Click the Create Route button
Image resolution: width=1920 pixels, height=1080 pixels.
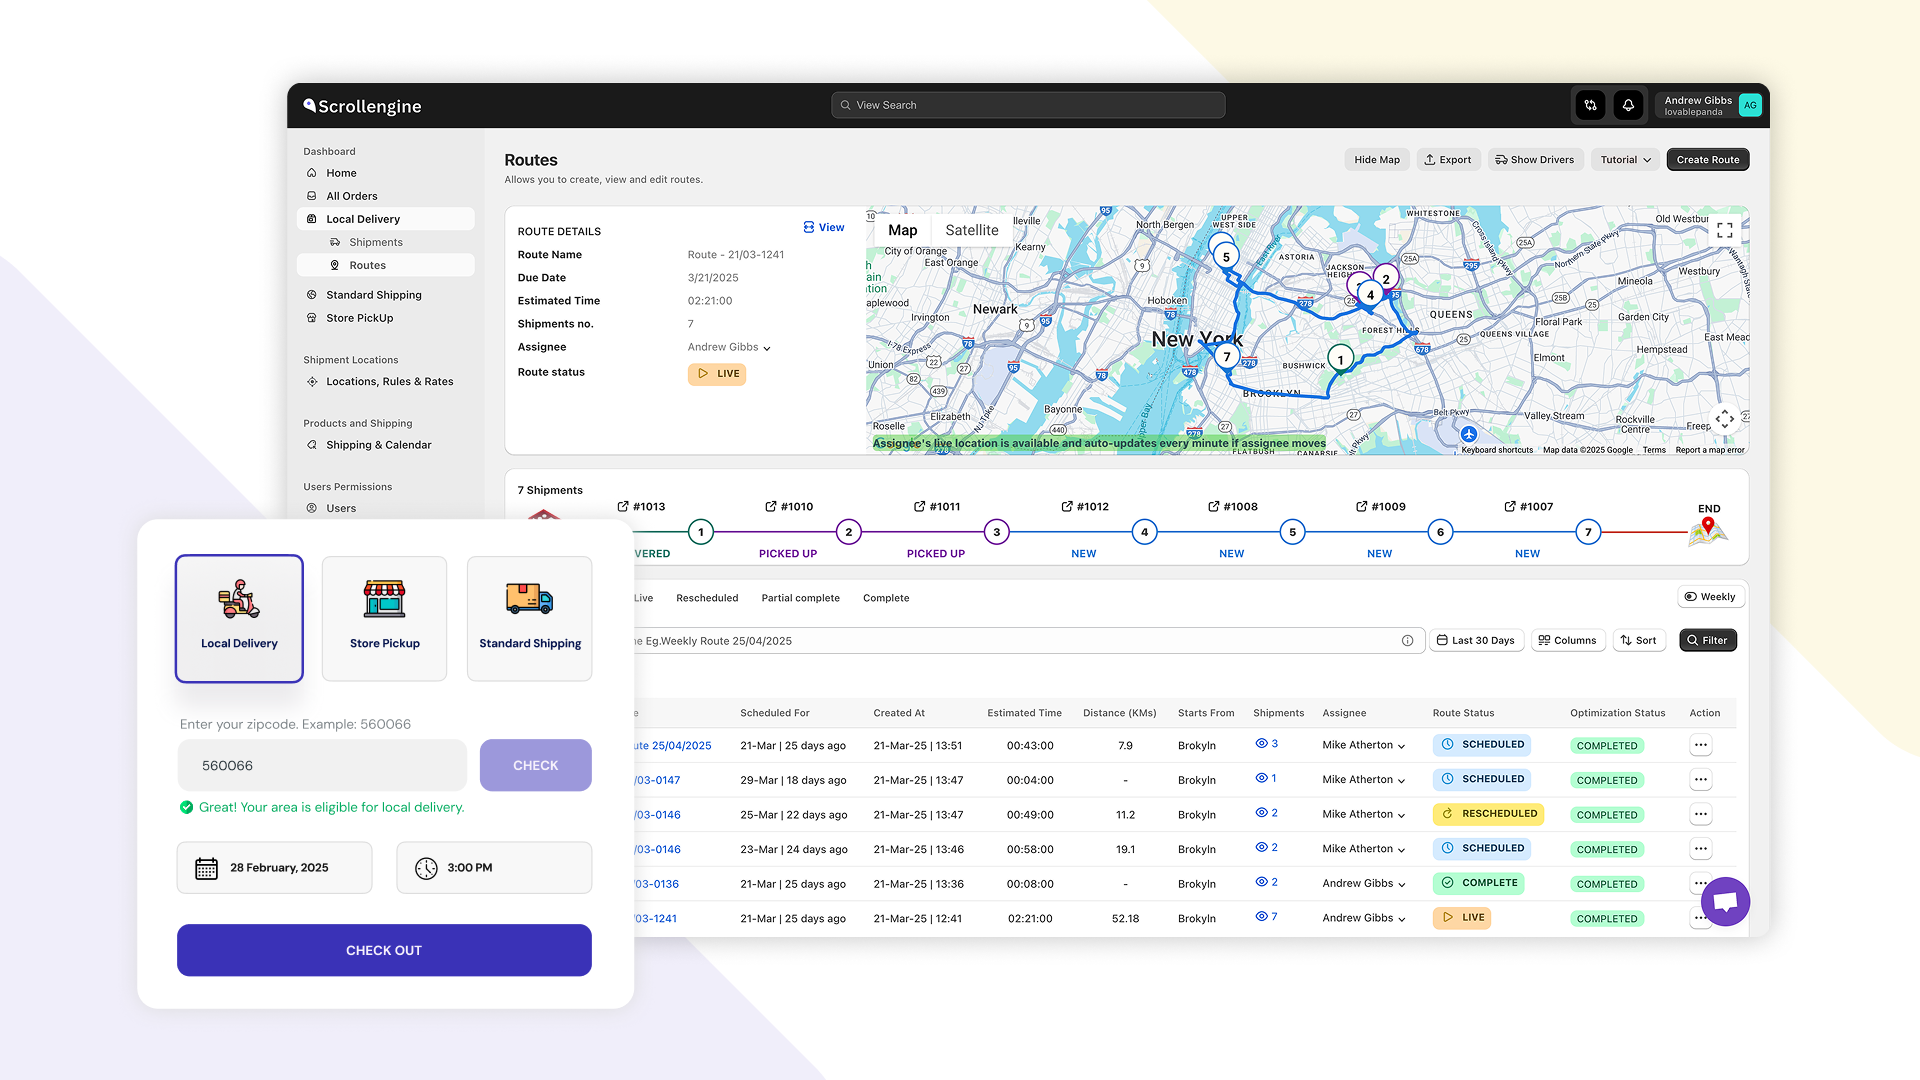pyautogui.click(x=1707, y=160)
